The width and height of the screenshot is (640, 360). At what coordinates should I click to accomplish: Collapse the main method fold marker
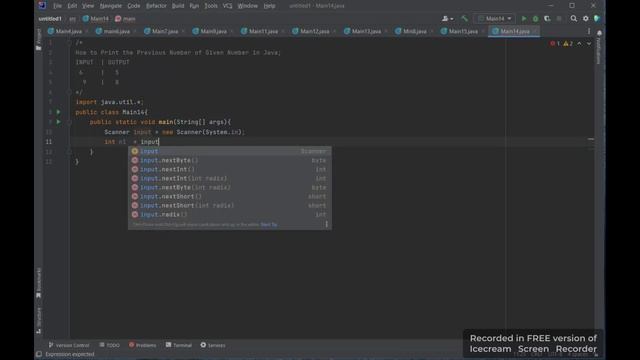click(69, 122)
